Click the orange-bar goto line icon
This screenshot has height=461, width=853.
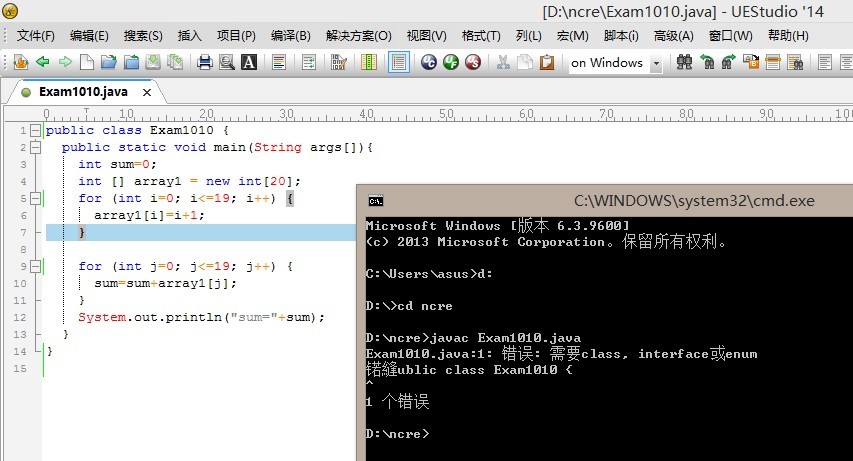pos(773,62)
